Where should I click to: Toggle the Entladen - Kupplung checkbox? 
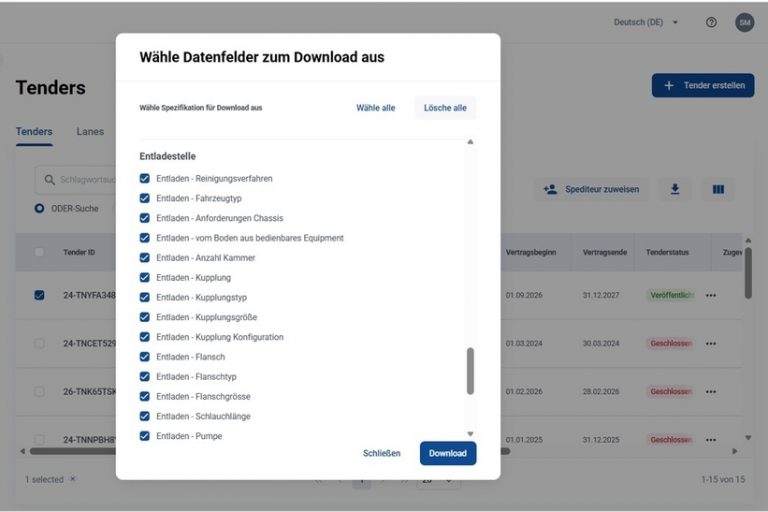[144, 277]
